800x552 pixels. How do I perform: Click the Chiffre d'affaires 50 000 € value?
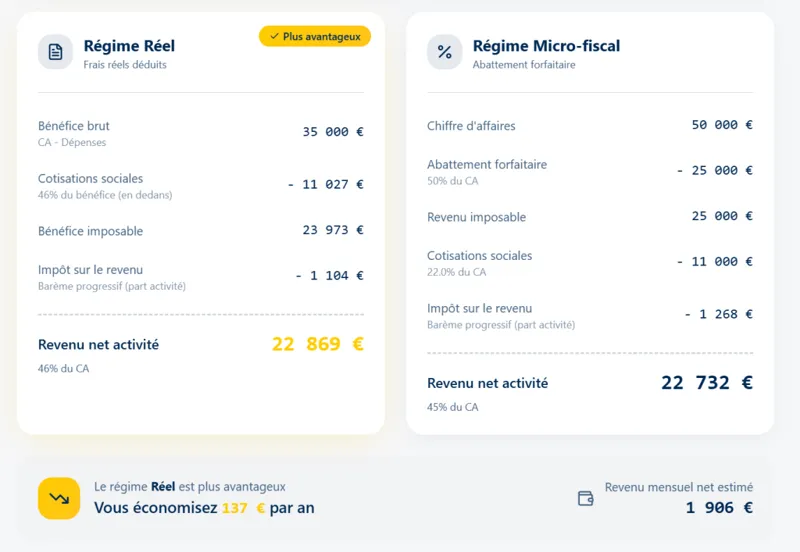721,125
